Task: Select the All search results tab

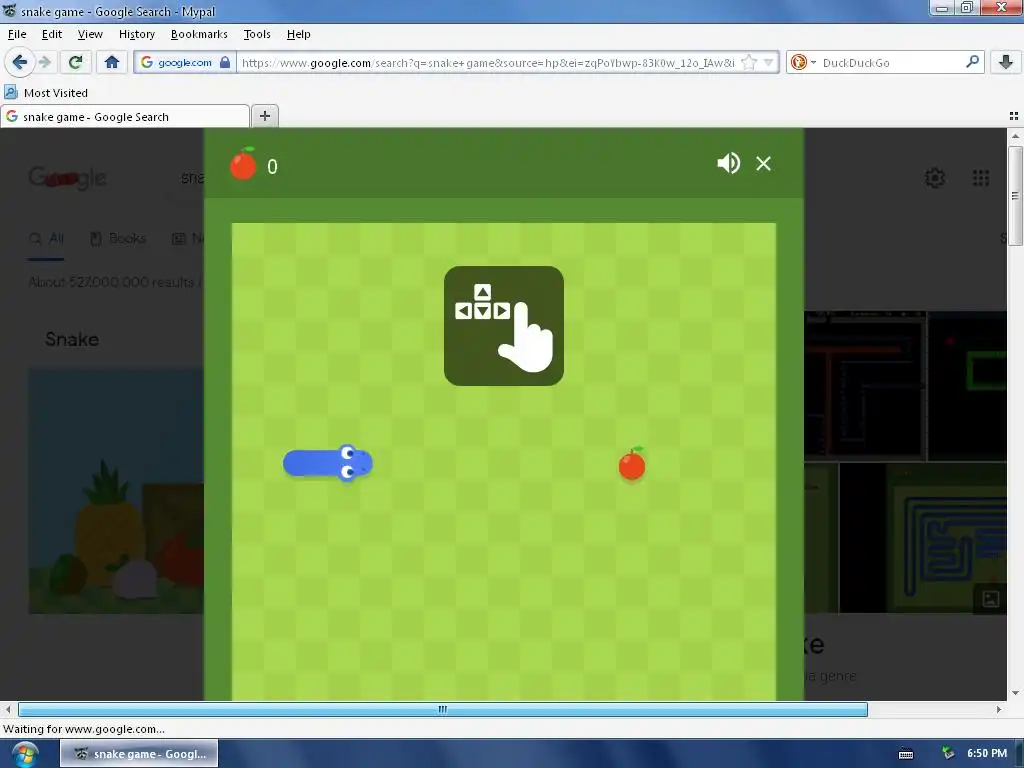Action: pyautogui.click(x=46, y=238)
